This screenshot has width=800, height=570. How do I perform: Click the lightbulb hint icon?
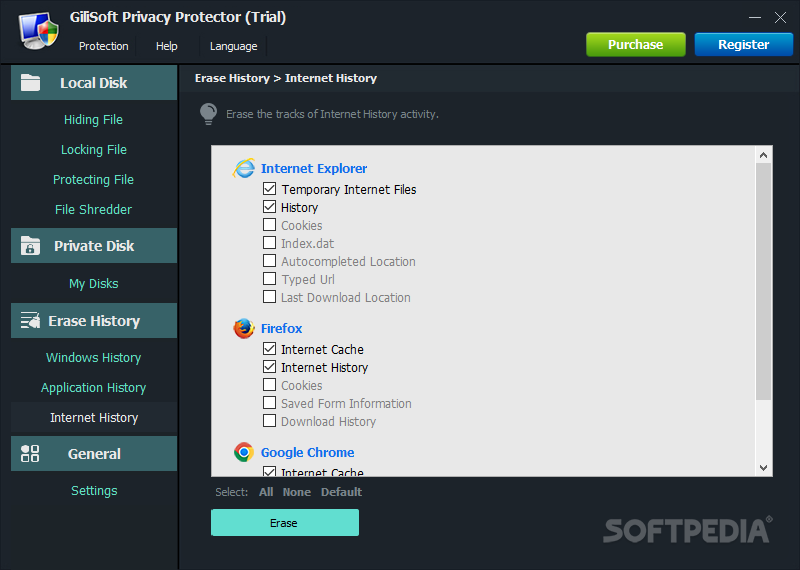pos(208,114)
